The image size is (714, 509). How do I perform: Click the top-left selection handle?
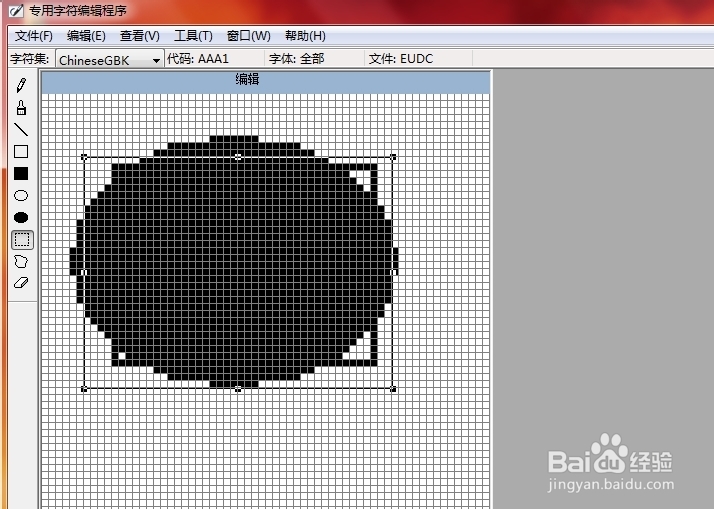(84, 157)
